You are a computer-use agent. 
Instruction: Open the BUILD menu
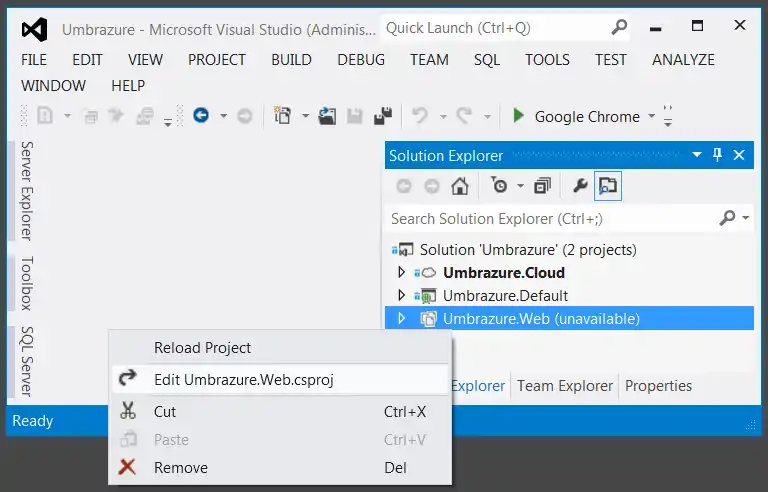point(291,60)
